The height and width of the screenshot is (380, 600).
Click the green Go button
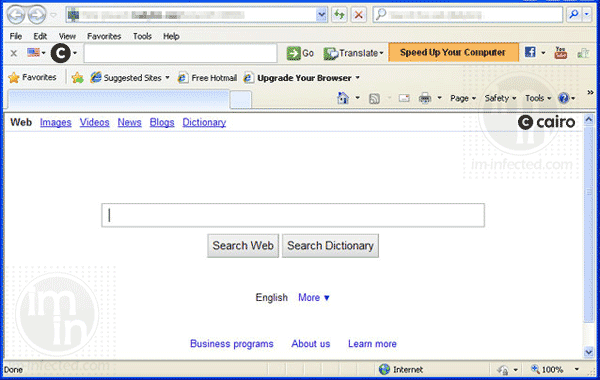click(300, 53)
